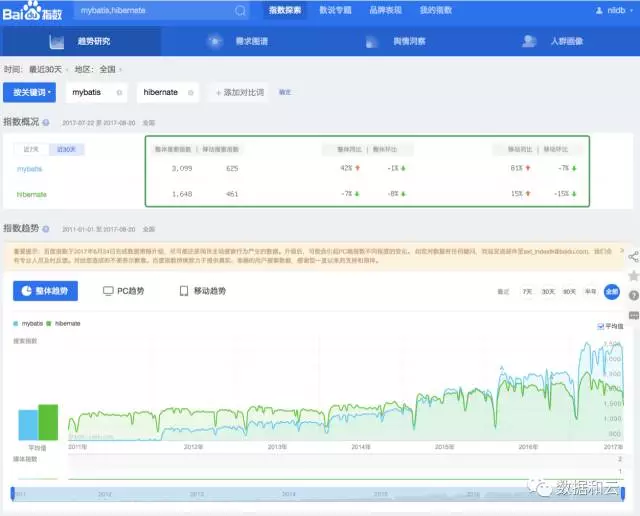640x516 pixels.
Task: Click 添加对比词 to add keyword
Action: pos(240,93)
